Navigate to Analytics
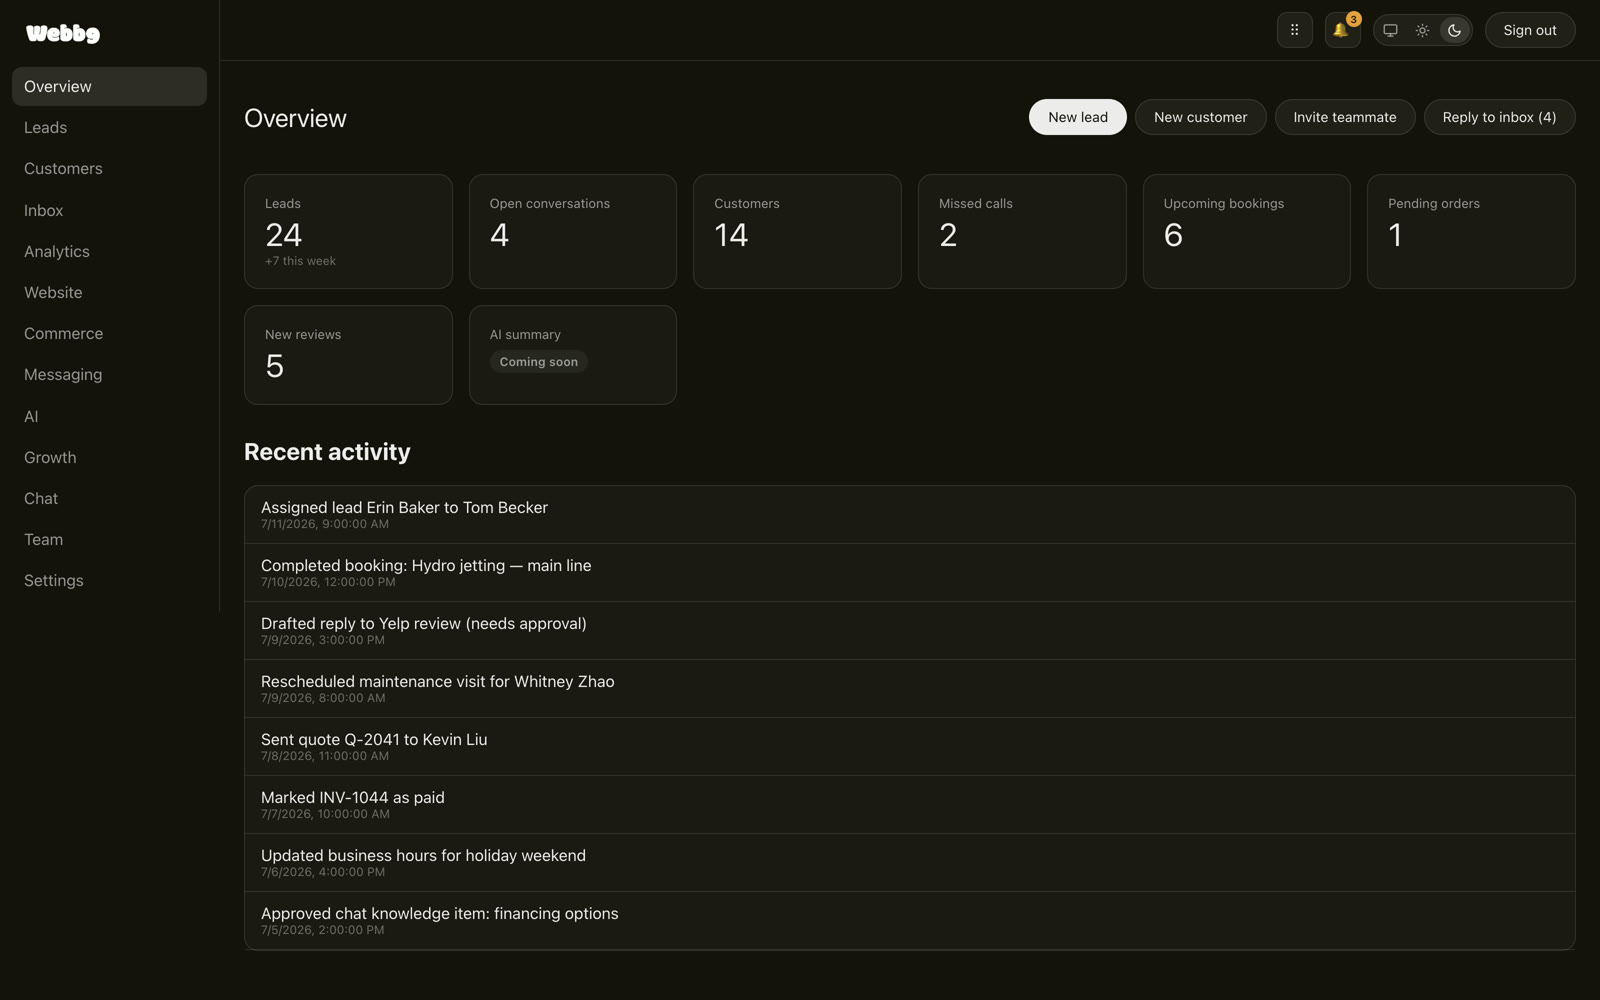The width and height of the screenshot is (1600, 1000). tap(109, 251)
